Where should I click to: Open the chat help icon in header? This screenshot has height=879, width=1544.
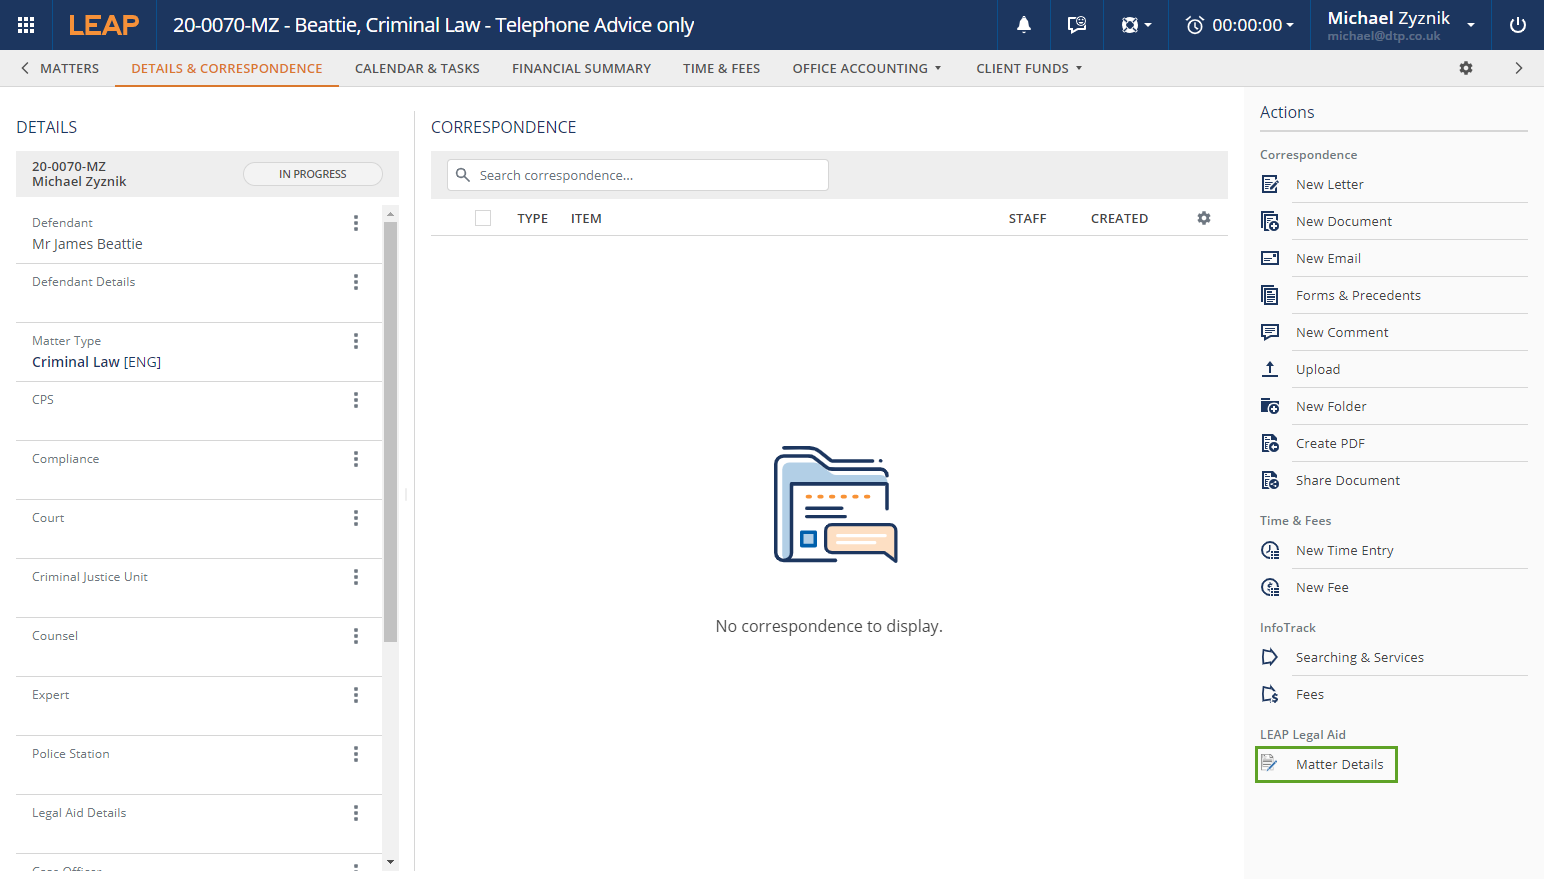coord(1077,25)
